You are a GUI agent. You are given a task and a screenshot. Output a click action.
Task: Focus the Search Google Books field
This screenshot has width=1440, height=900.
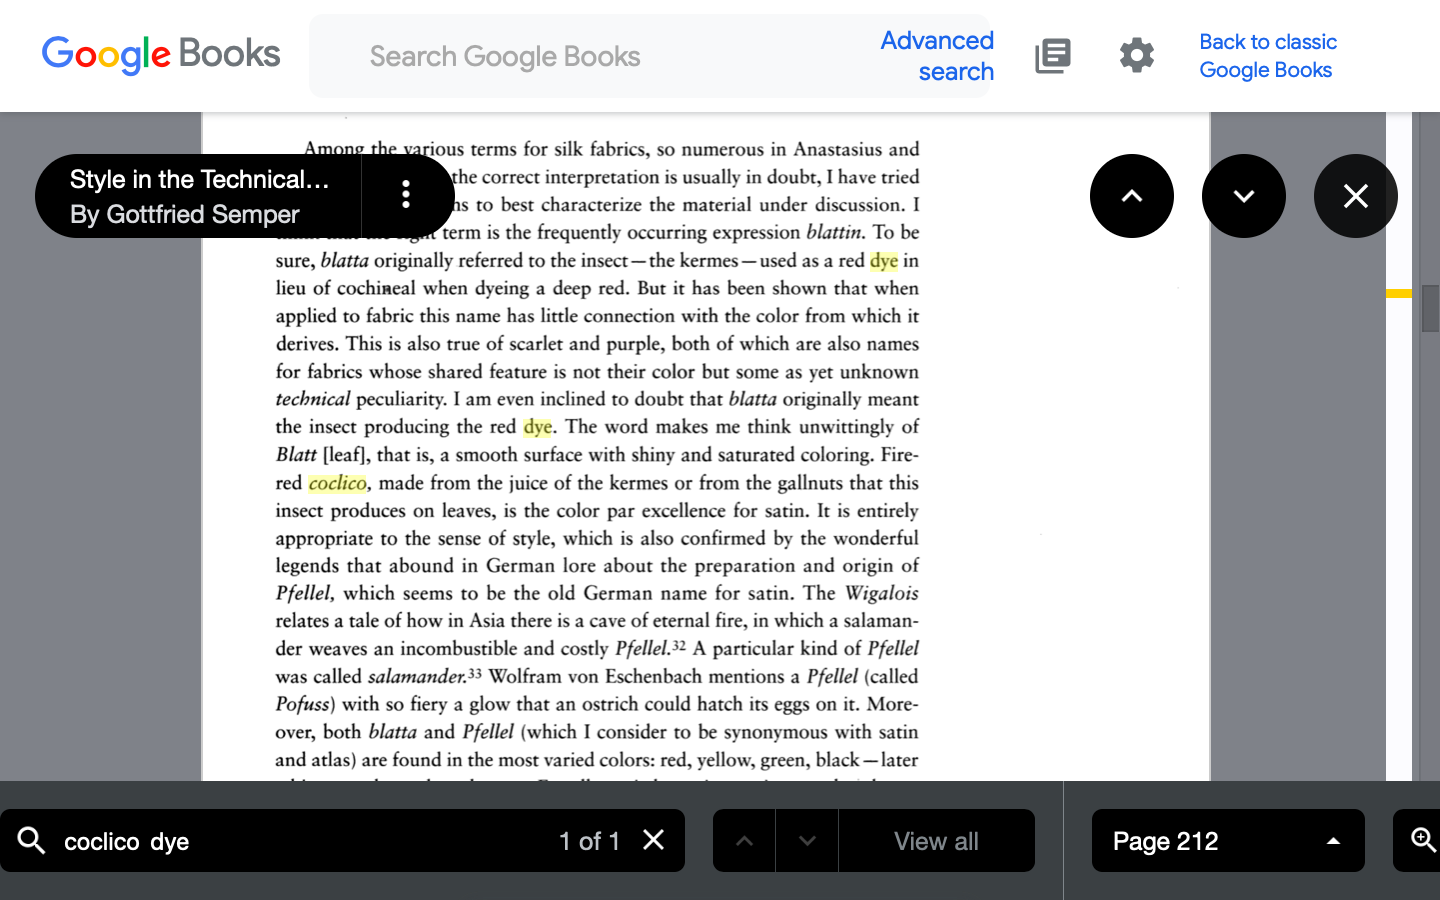coord(600,56)
